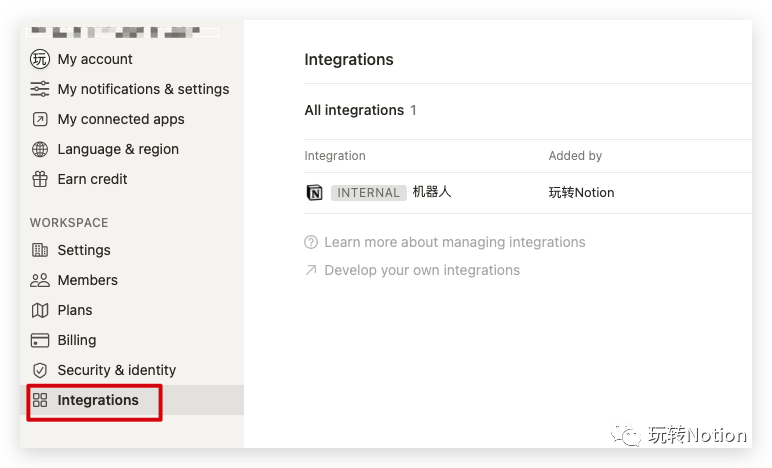The width and height of the screenshot is (772, 468).
Task: Go to Security & identity settings
Action: tap(116, 370)
